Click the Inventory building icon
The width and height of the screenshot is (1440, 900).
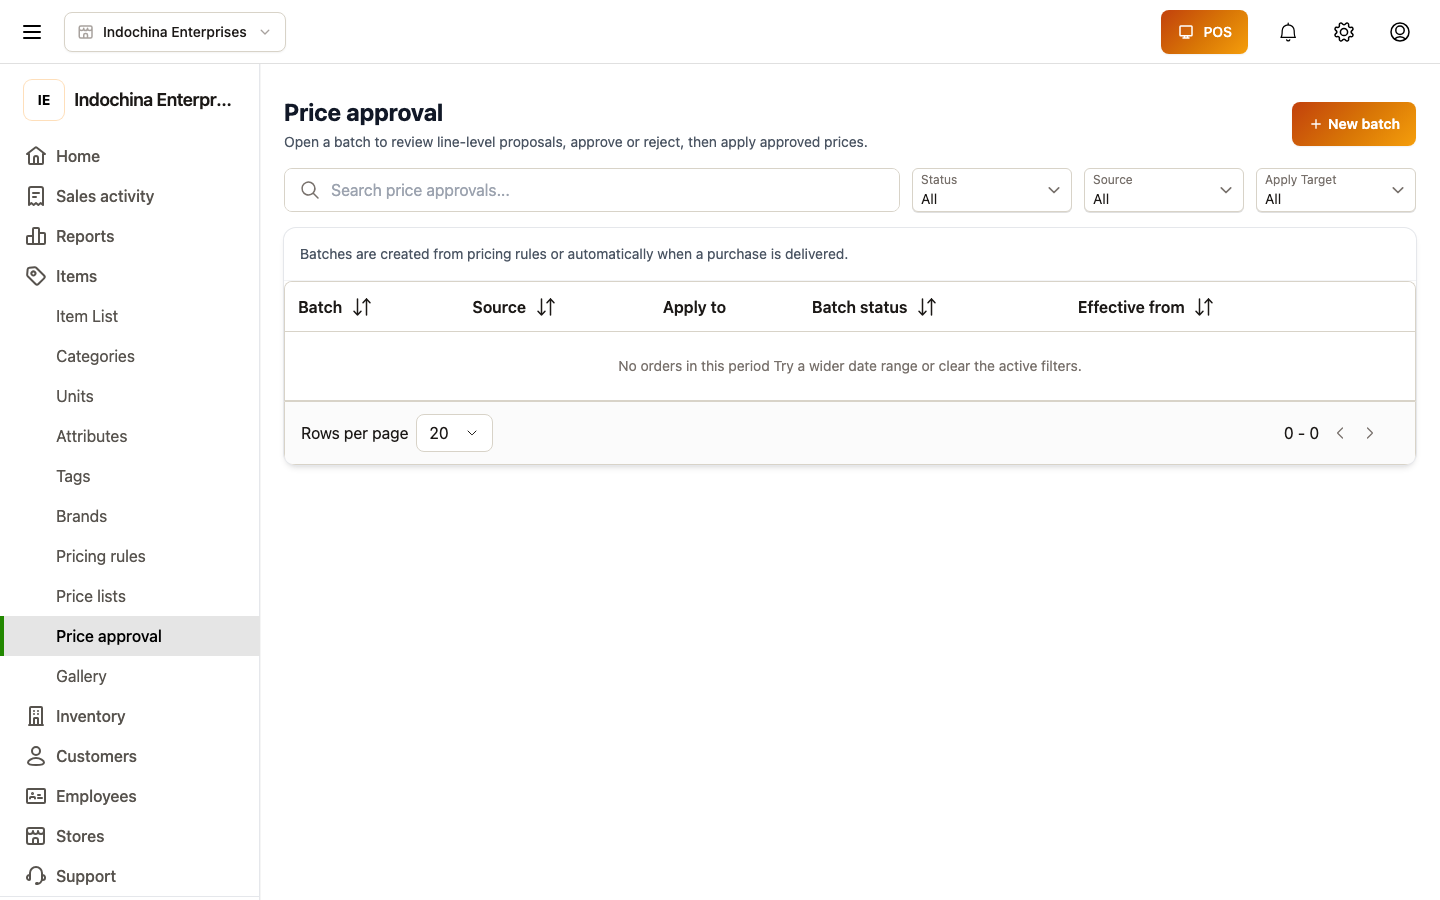(36, 716)
